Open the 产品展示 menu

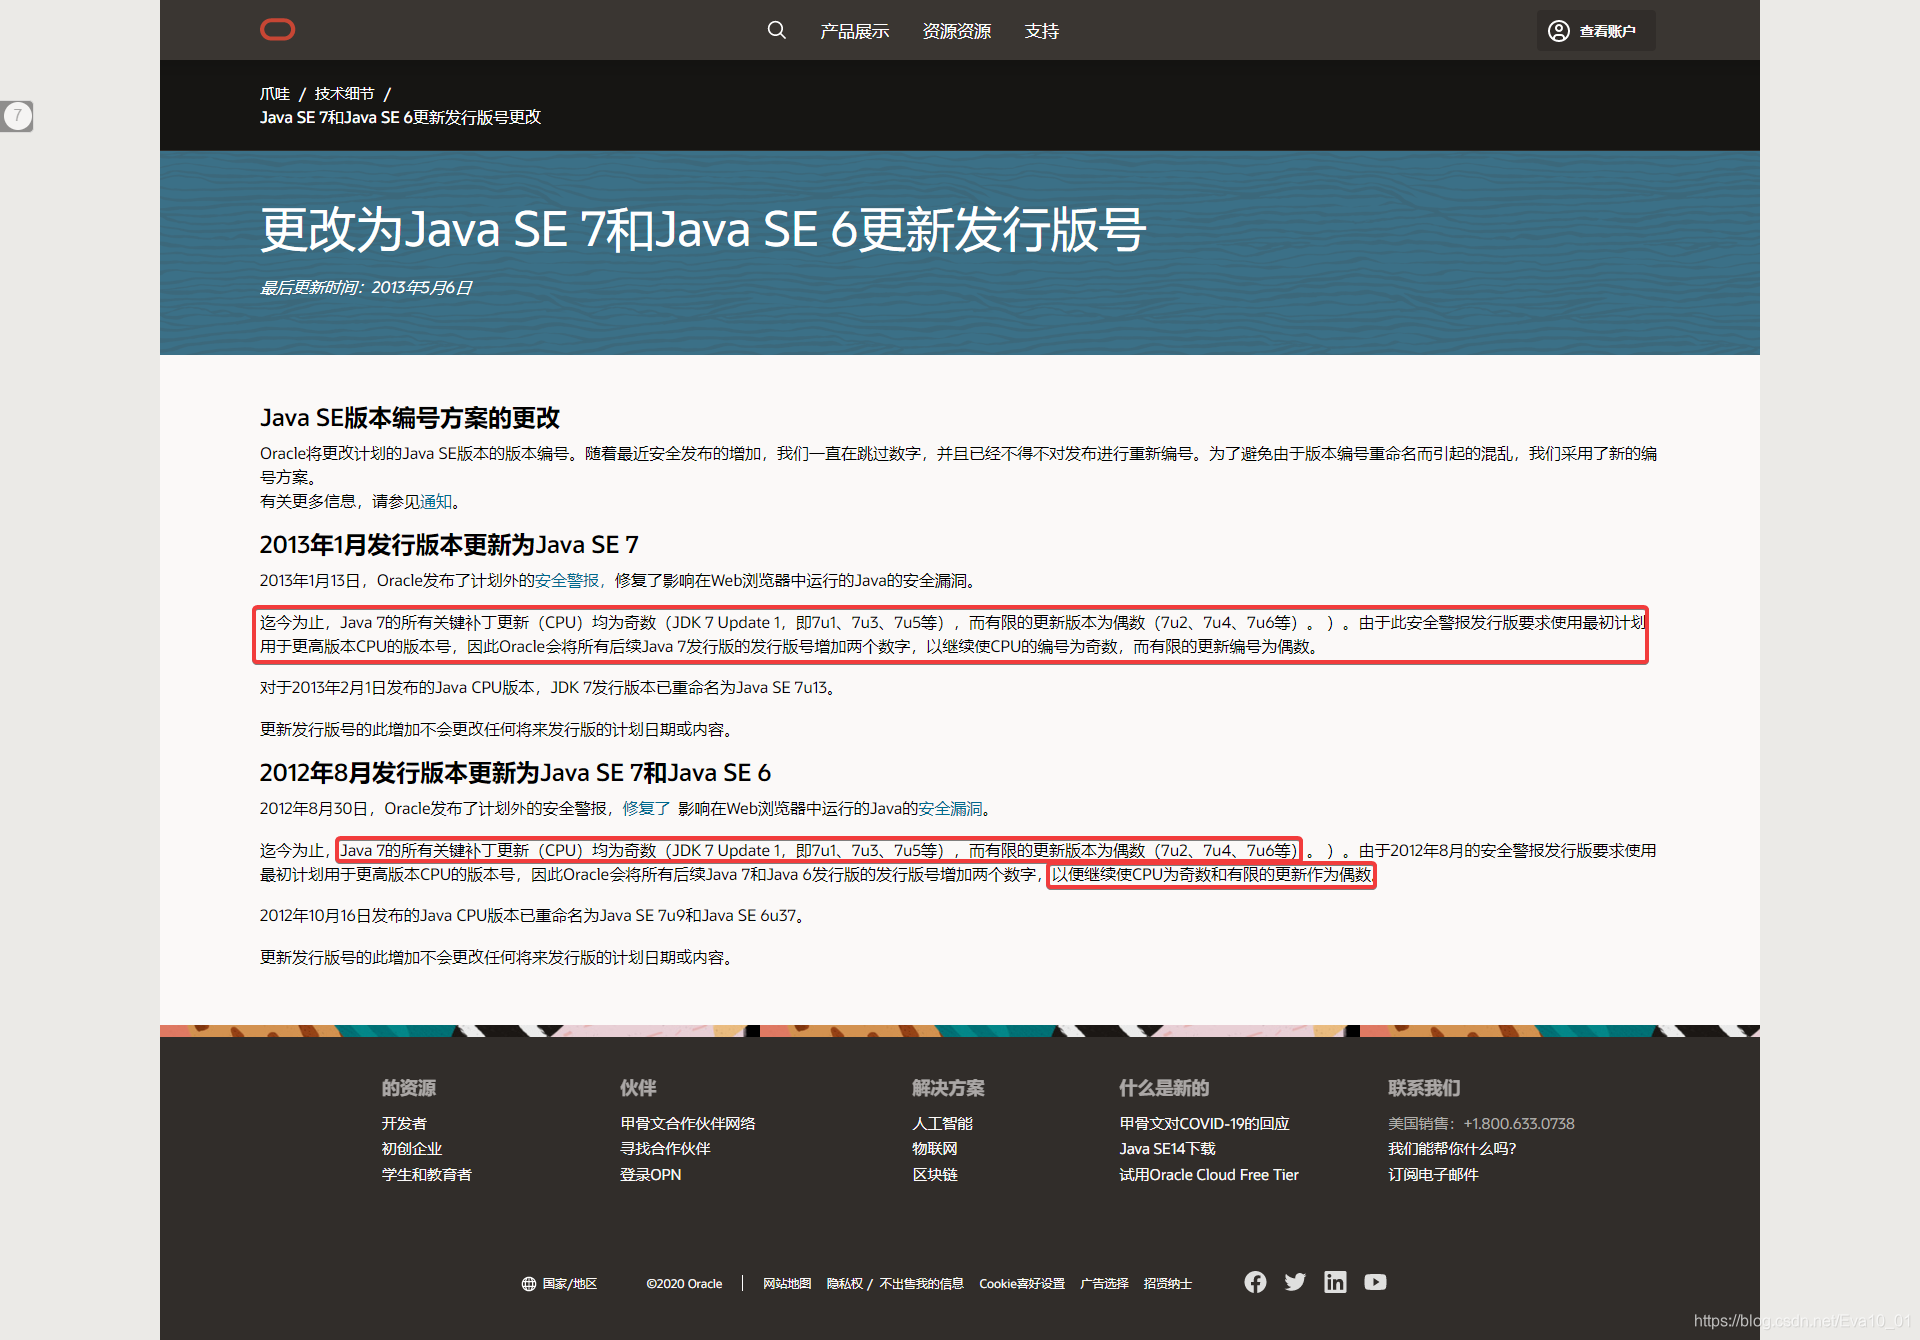click(x=854, y=31)
